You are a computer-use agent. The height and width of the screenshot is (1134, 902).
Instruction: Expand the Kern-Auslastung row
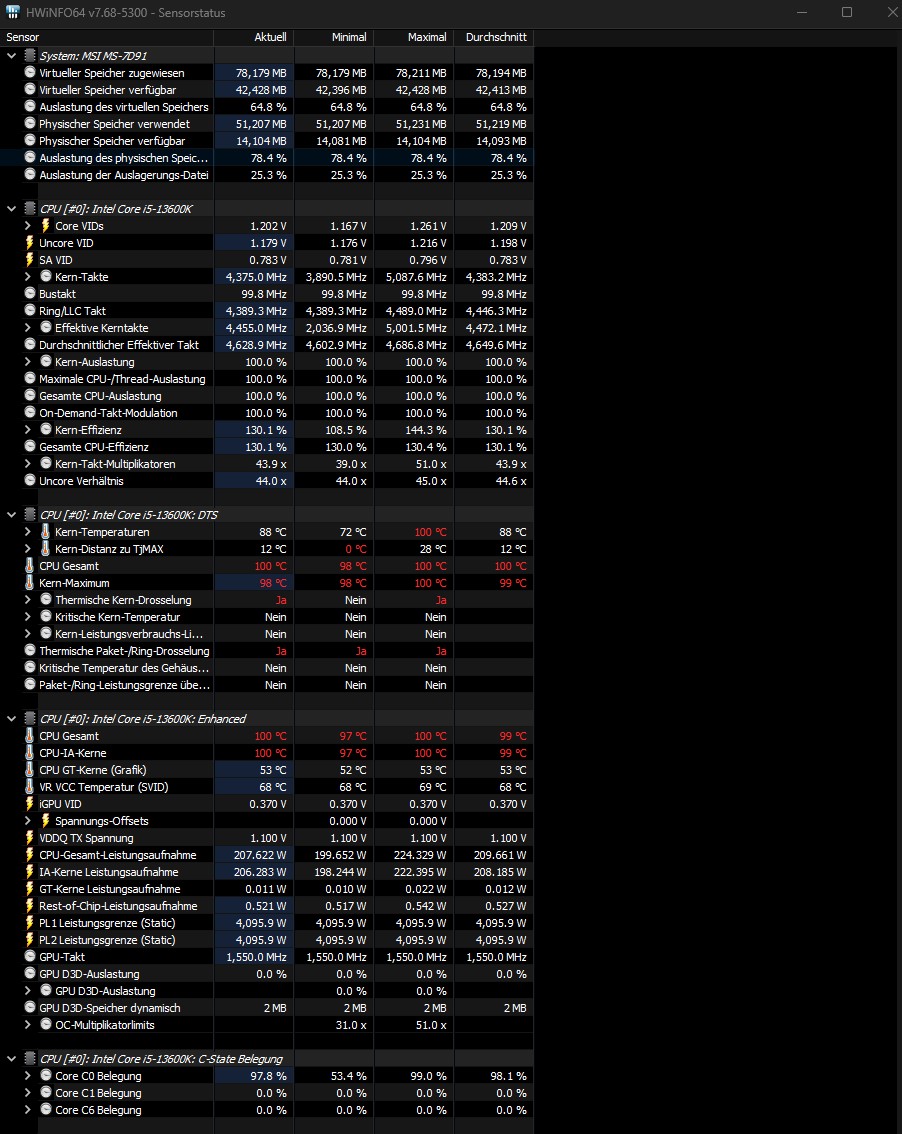[x=27, y=362]
